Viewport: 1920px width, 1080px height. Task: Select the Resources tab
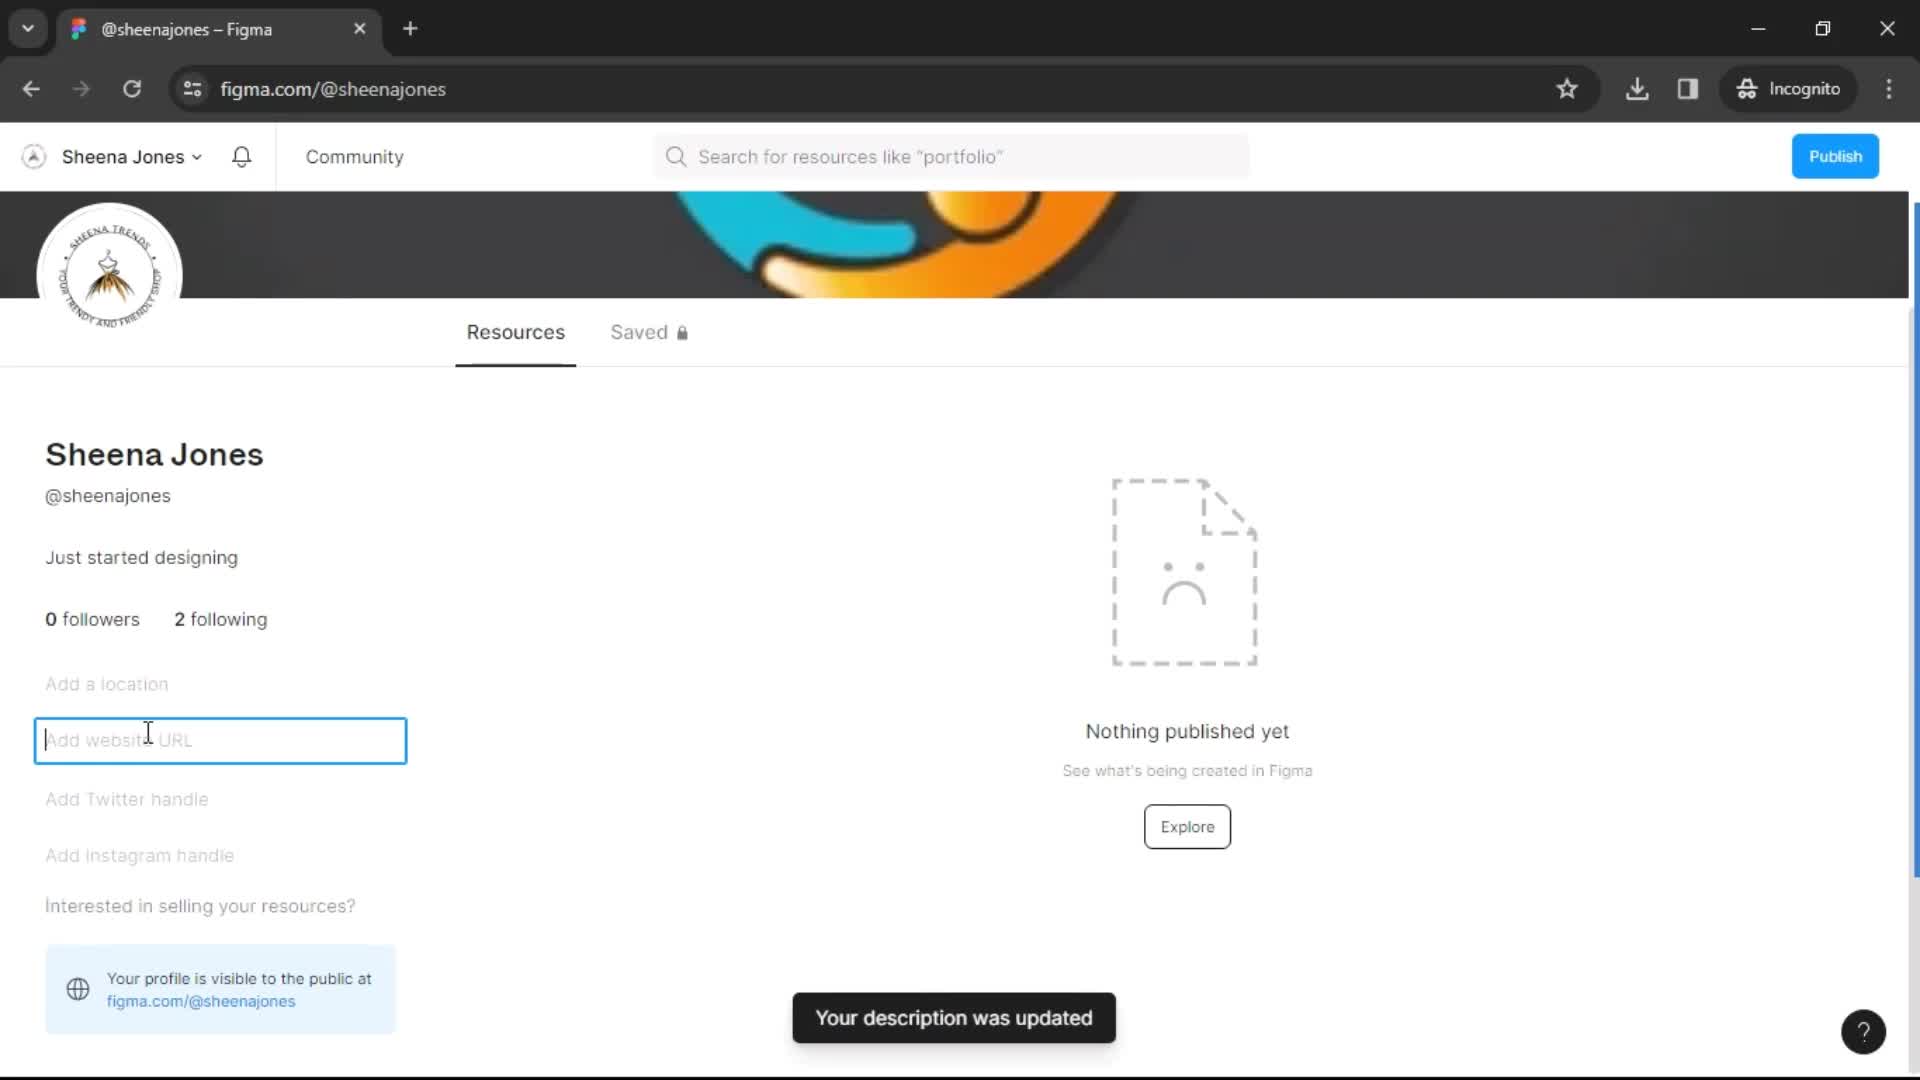click(516, 332)
